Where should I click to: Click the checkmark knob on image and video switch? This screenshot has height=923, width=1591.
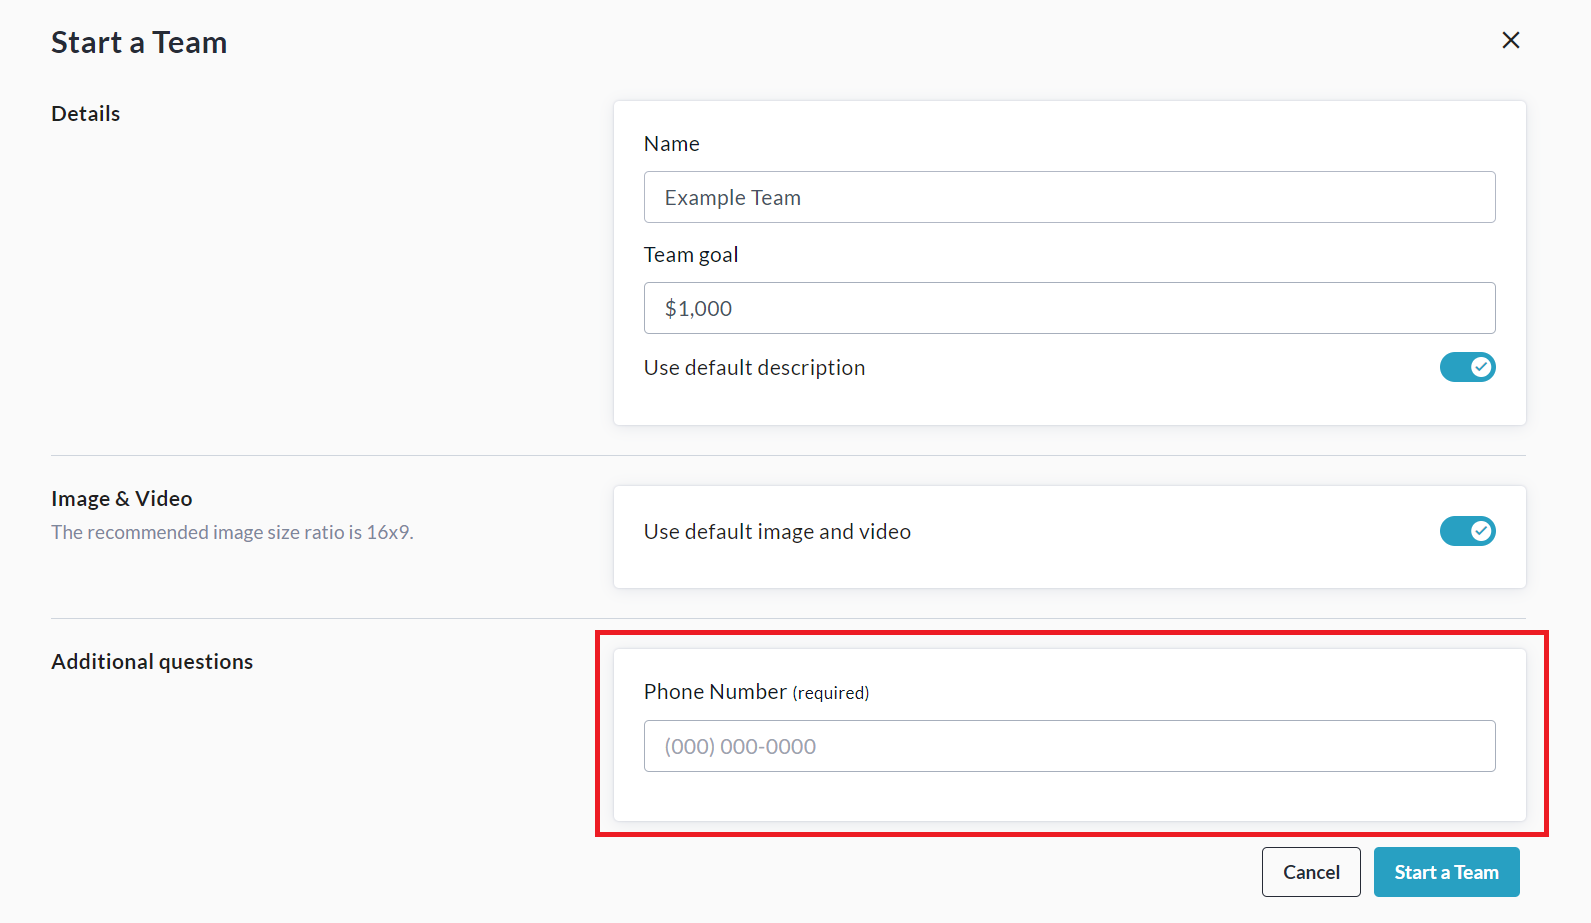click(1481, 531)
